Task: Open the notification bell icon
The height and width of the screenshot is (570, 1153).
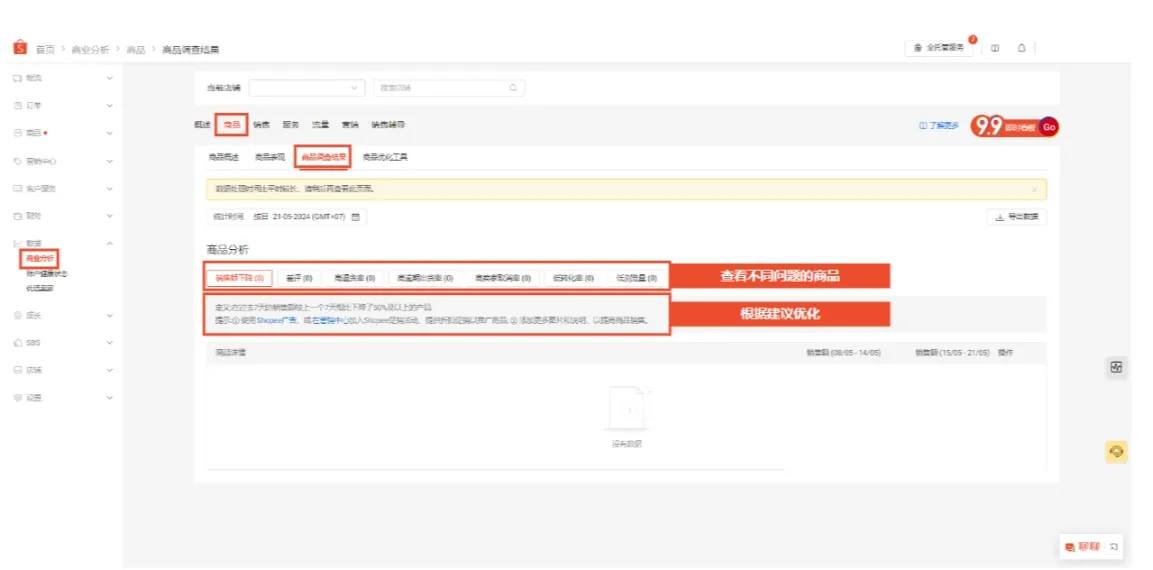Action: (1021, 49)
